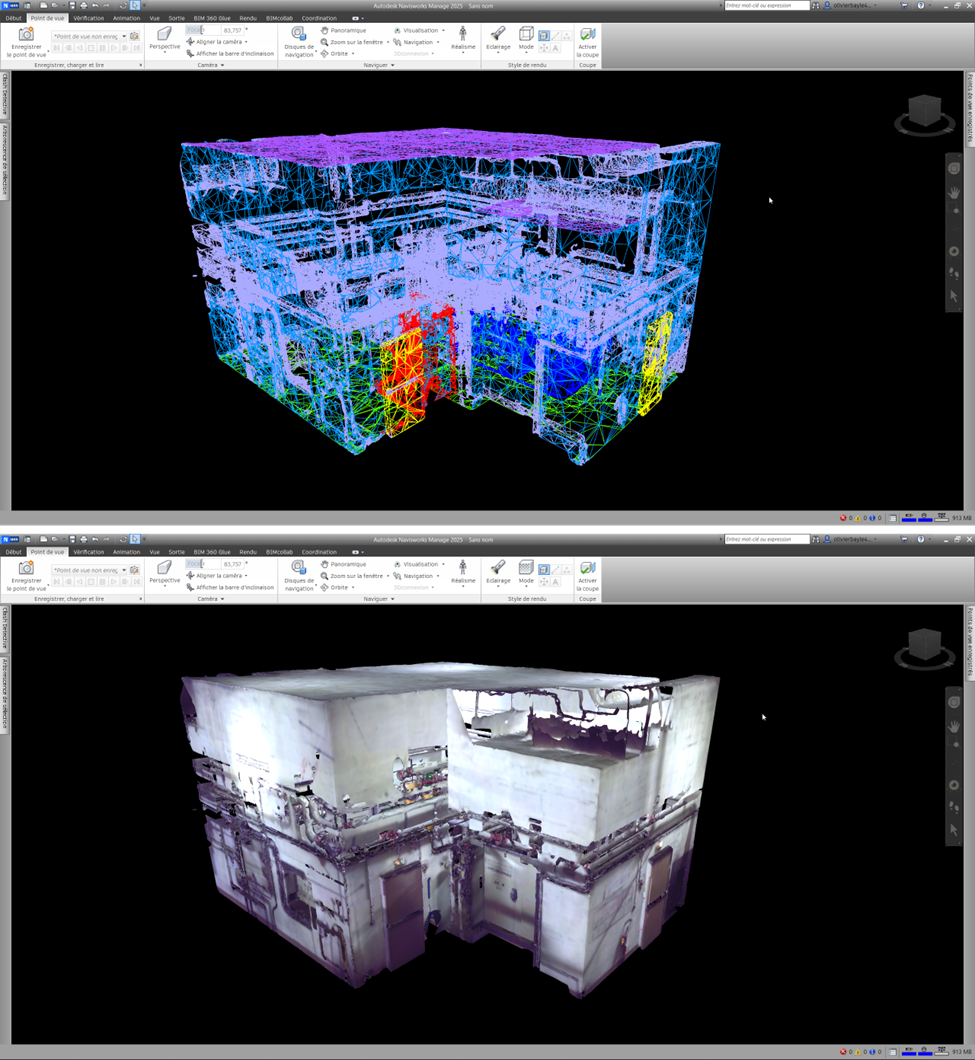Open the Navigation dropdown menu
This screenshot has width=975, height=1060.
pyautogui.click(x=419, y=41)
